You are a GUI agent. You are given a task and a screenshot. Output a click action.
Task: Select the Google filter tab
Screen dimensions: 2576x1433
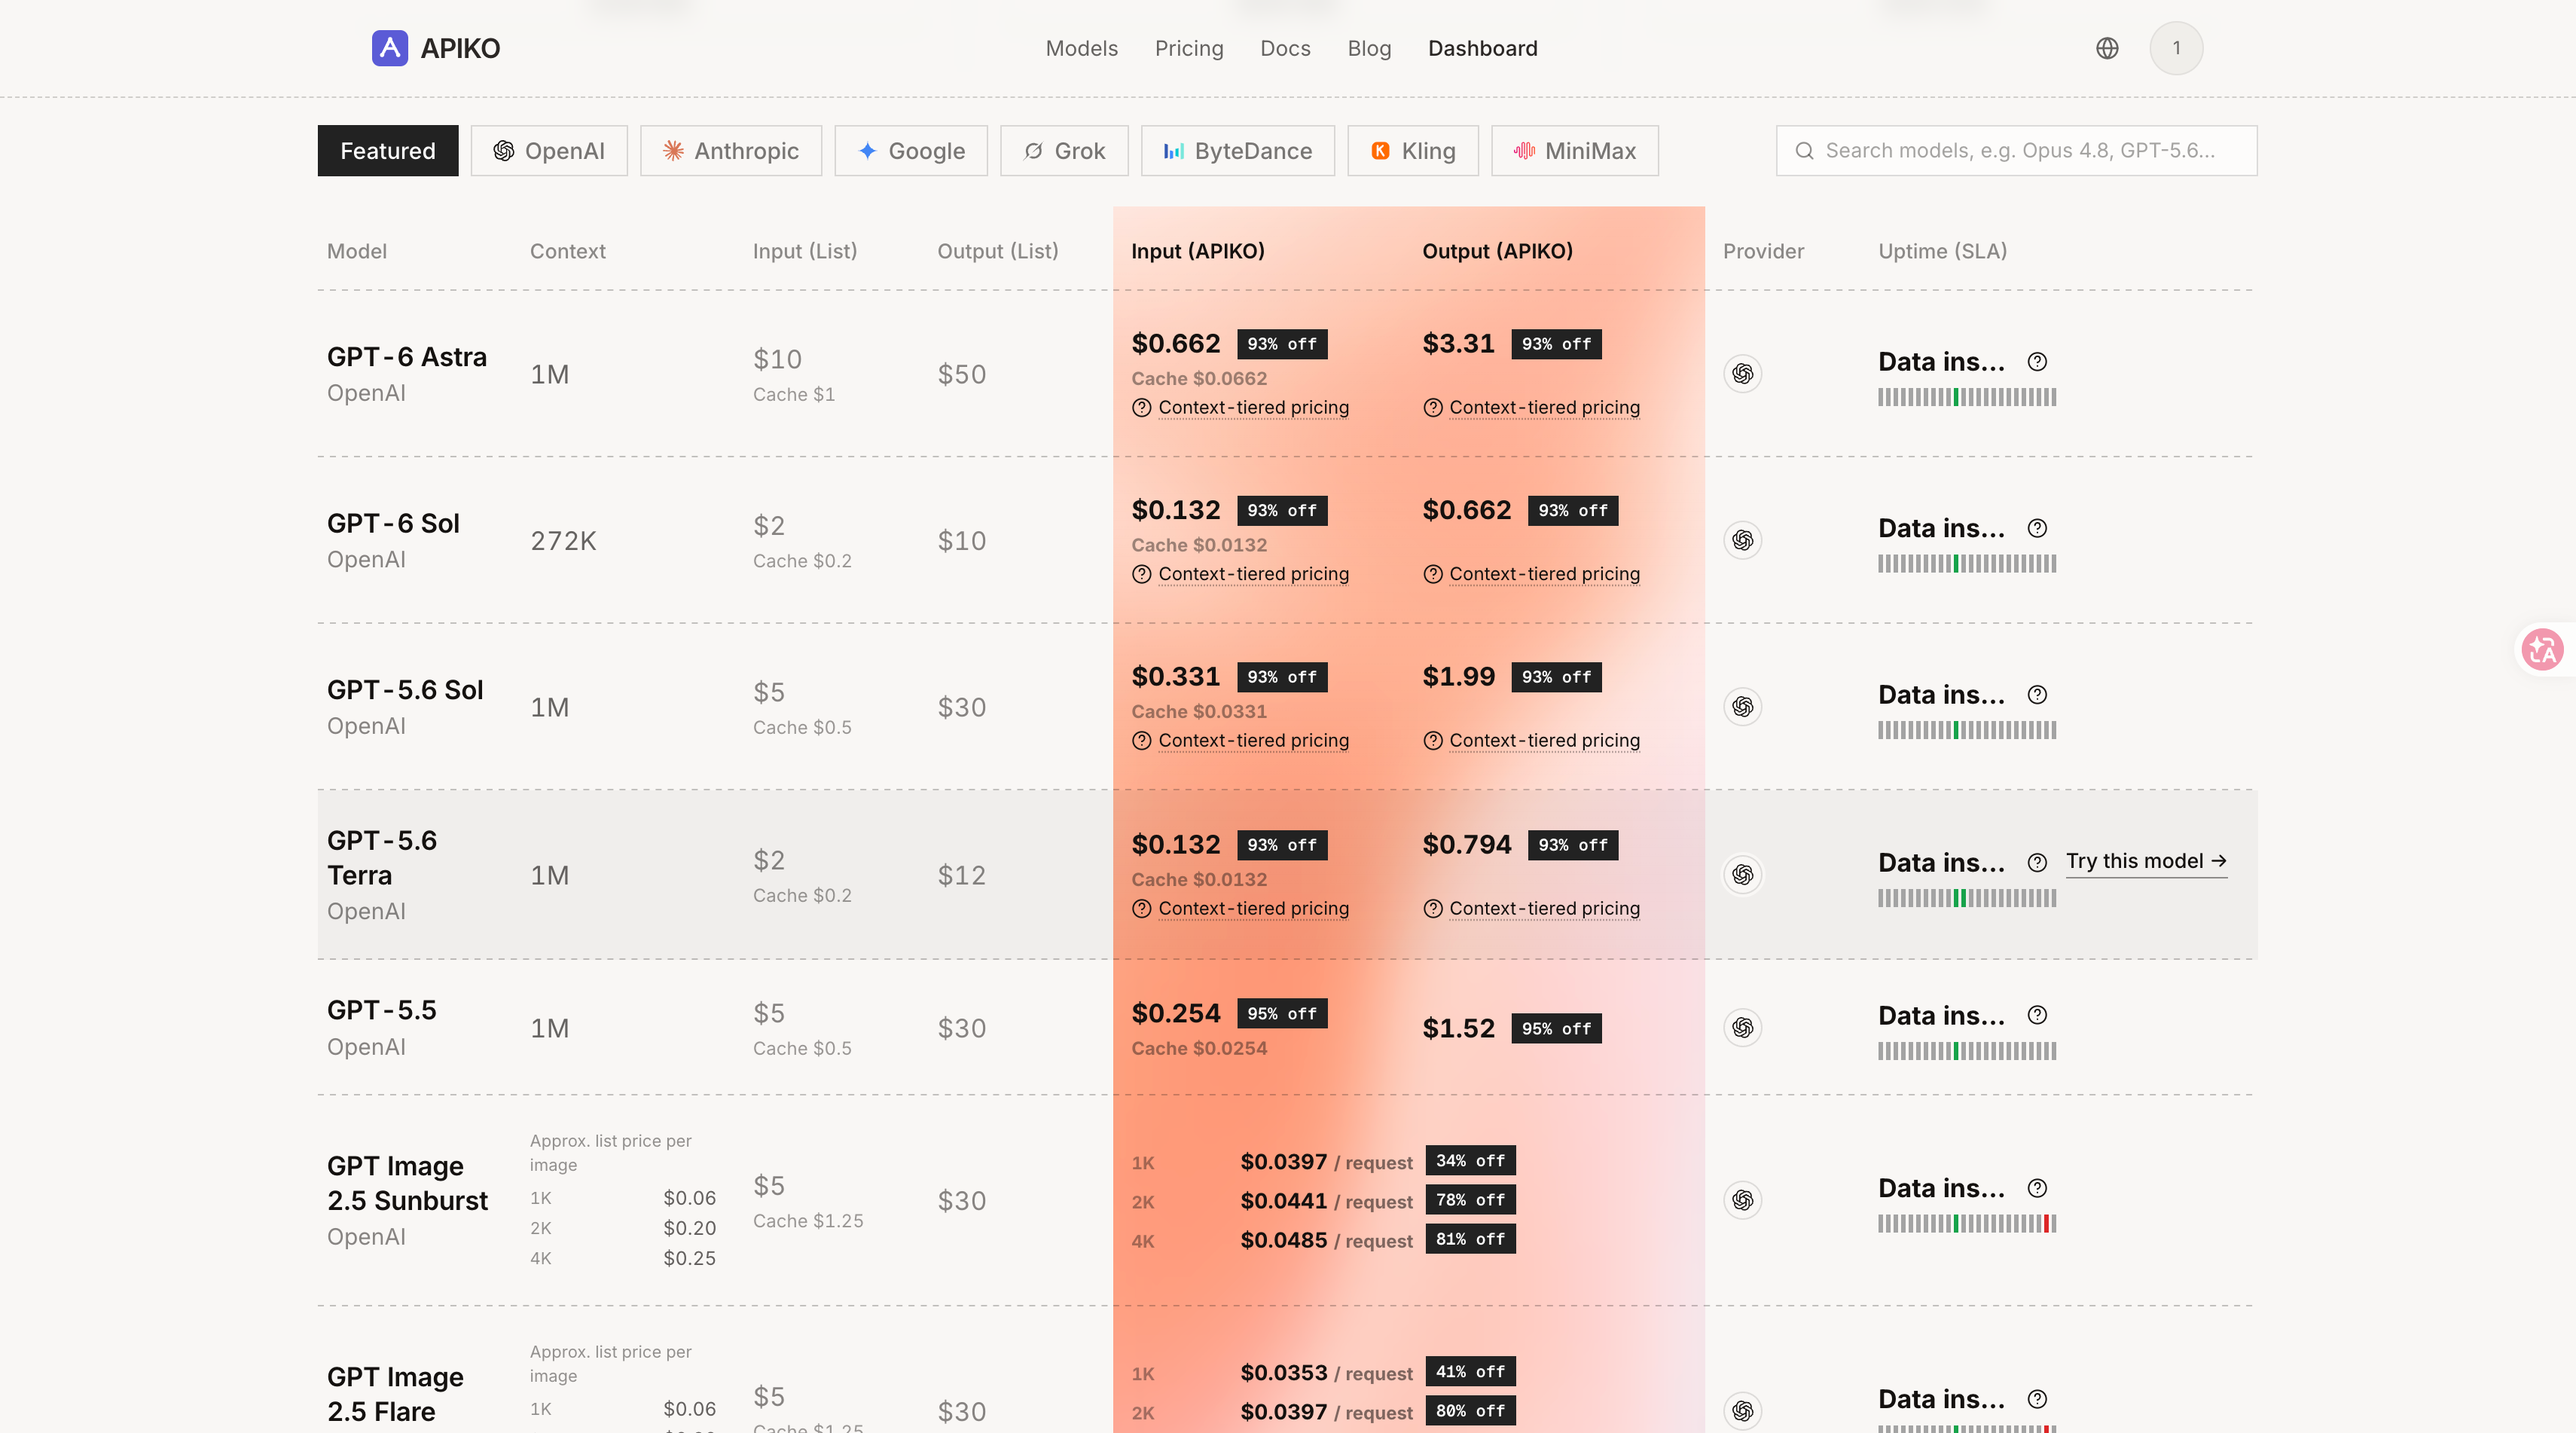tap(911, 151)
